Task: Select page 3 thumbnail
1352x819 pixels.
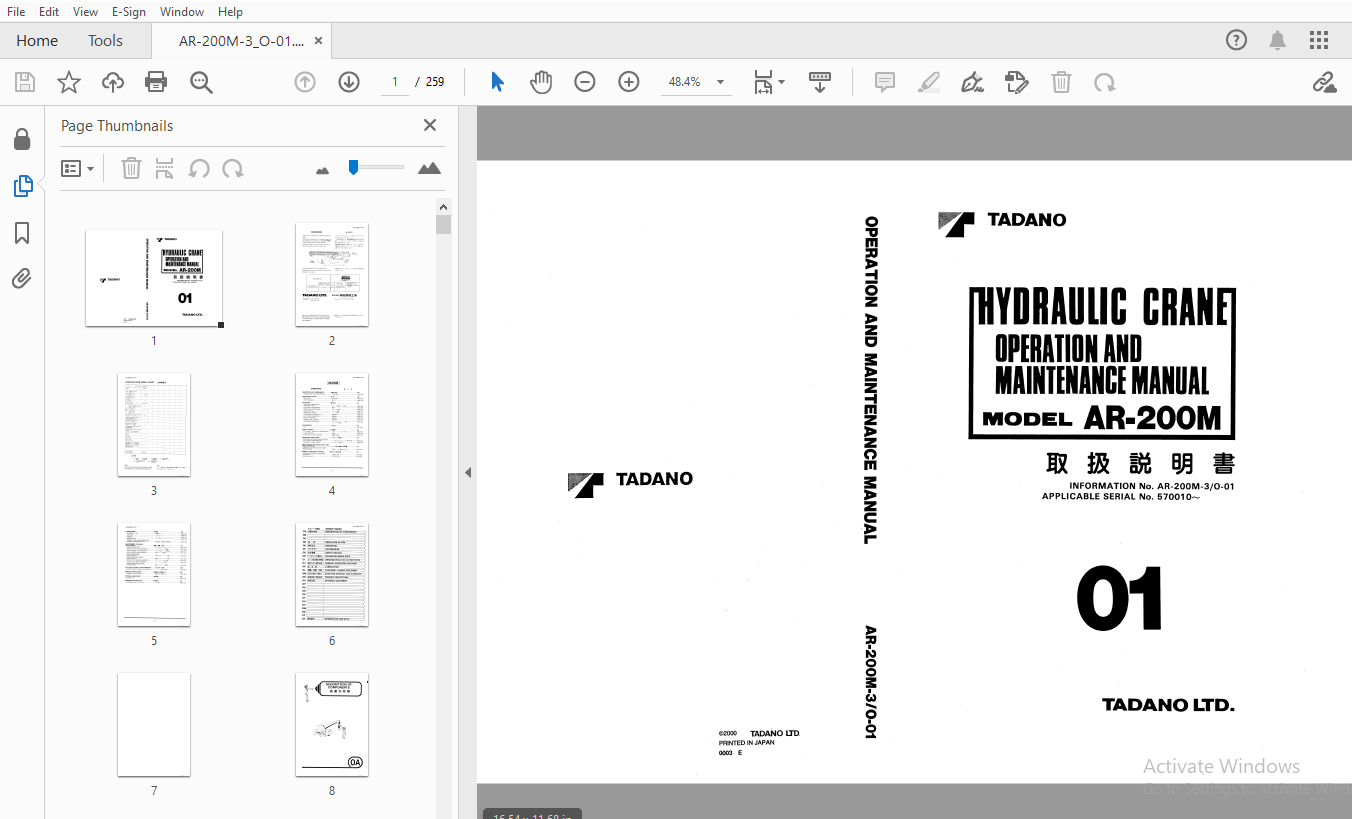Action: (154, 425)
